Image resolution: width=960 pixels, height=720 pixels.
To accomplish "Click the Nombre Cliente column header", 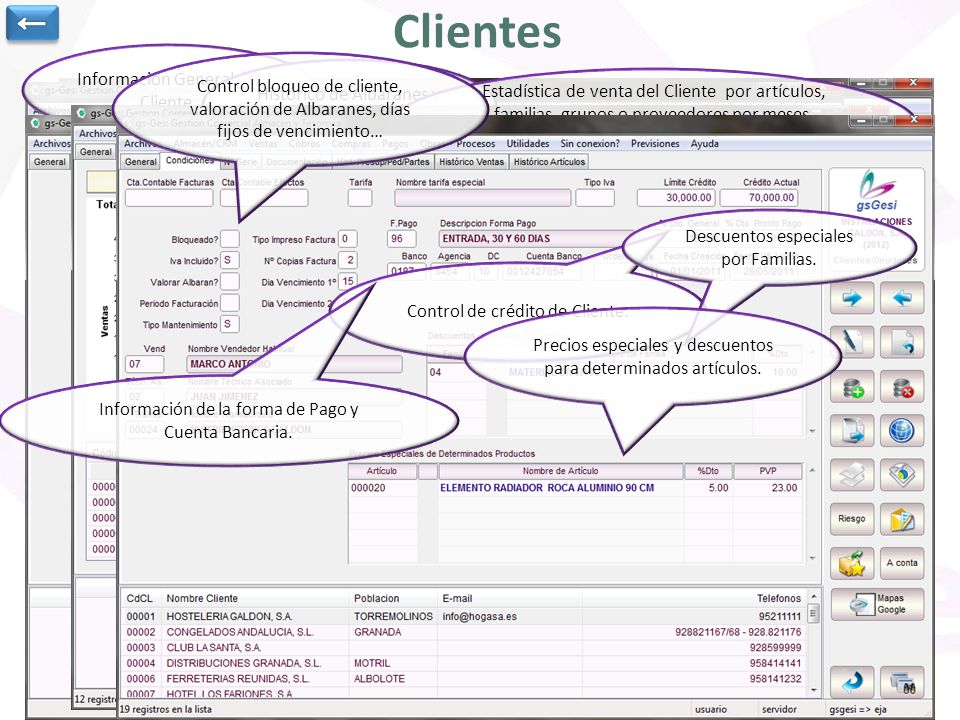I will (x=202, y=598).
